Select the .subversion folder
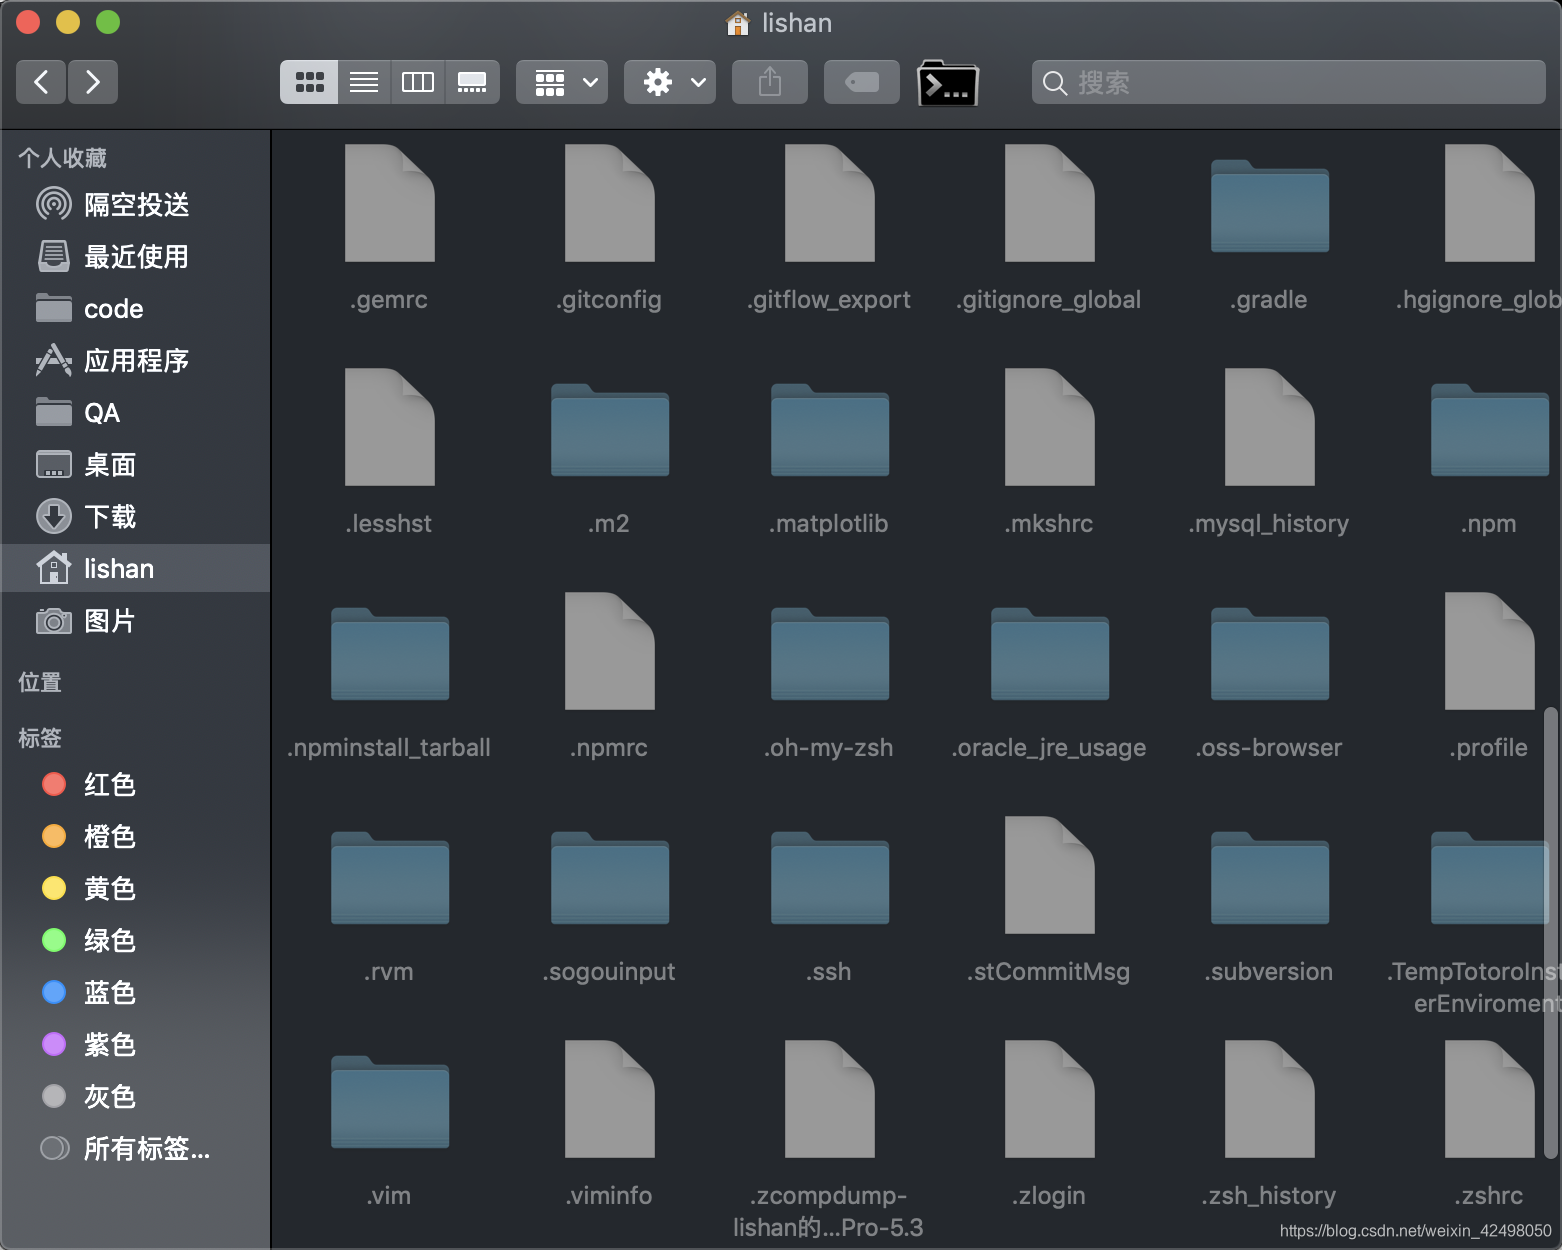1562x1250 pixels. click(x=1270, y=878)
